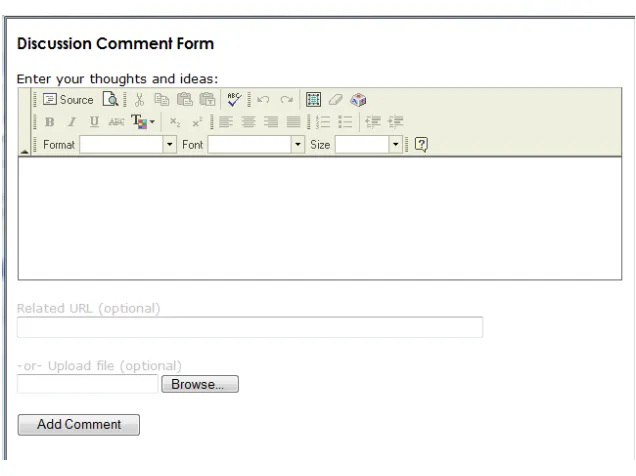Click the Select All icon
636x476 pixels.
(313, 99)
